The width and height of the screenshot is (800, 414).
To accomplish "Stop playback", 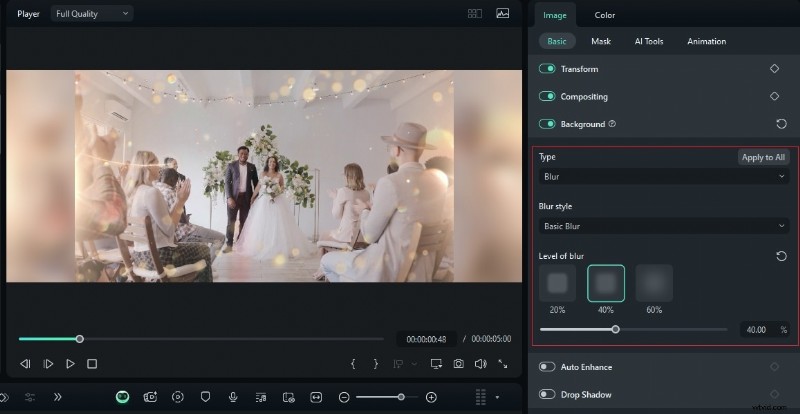I will click(92, 364).
